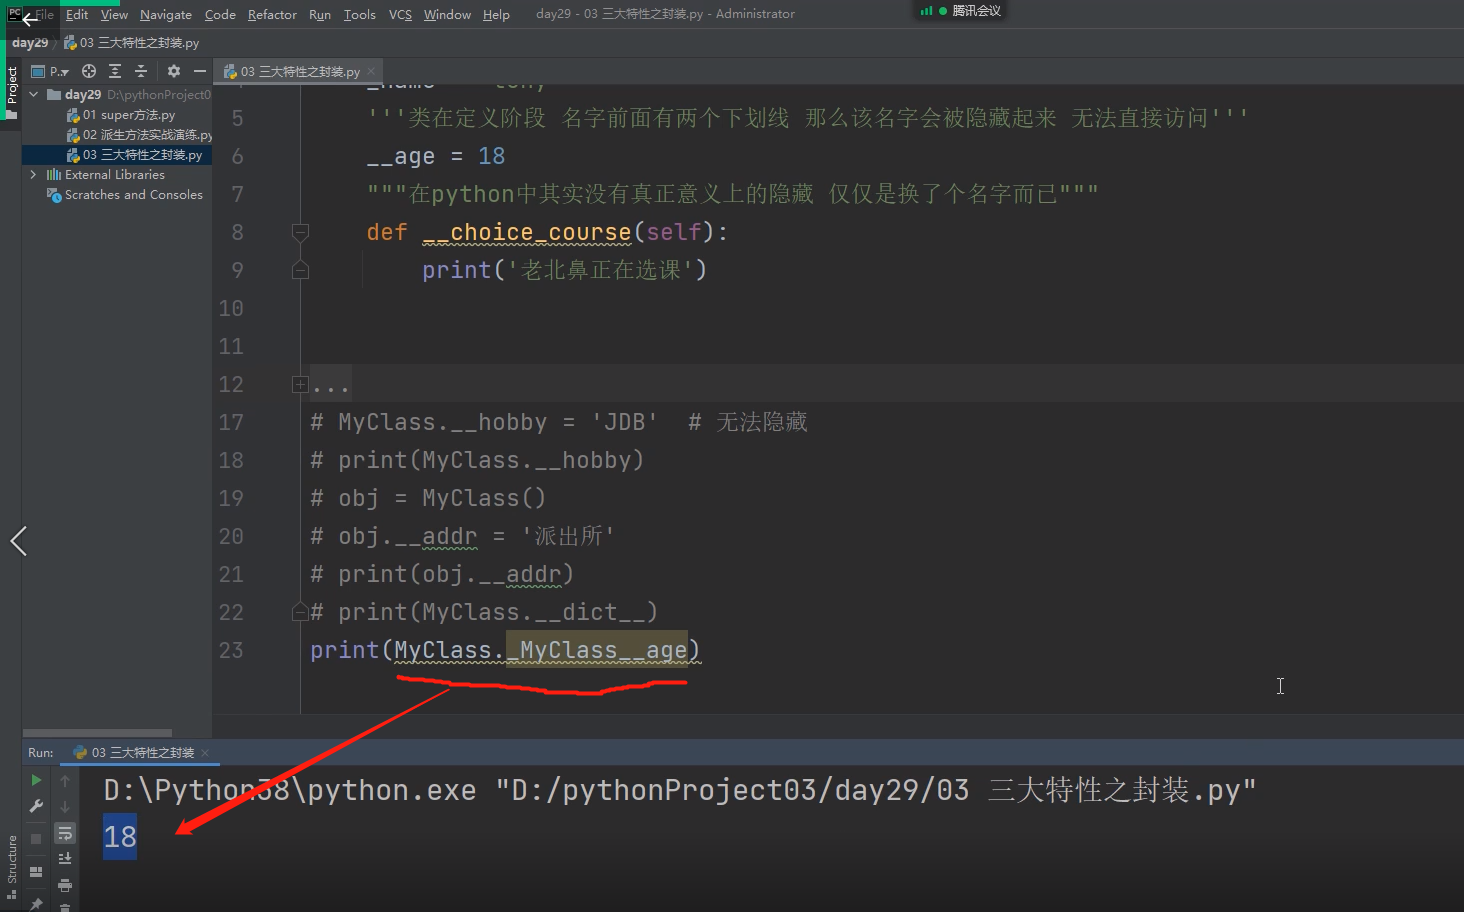Viewport: 1464px width, 912px height.
Task: Open the Refactor menu
Action: [272, 14]
